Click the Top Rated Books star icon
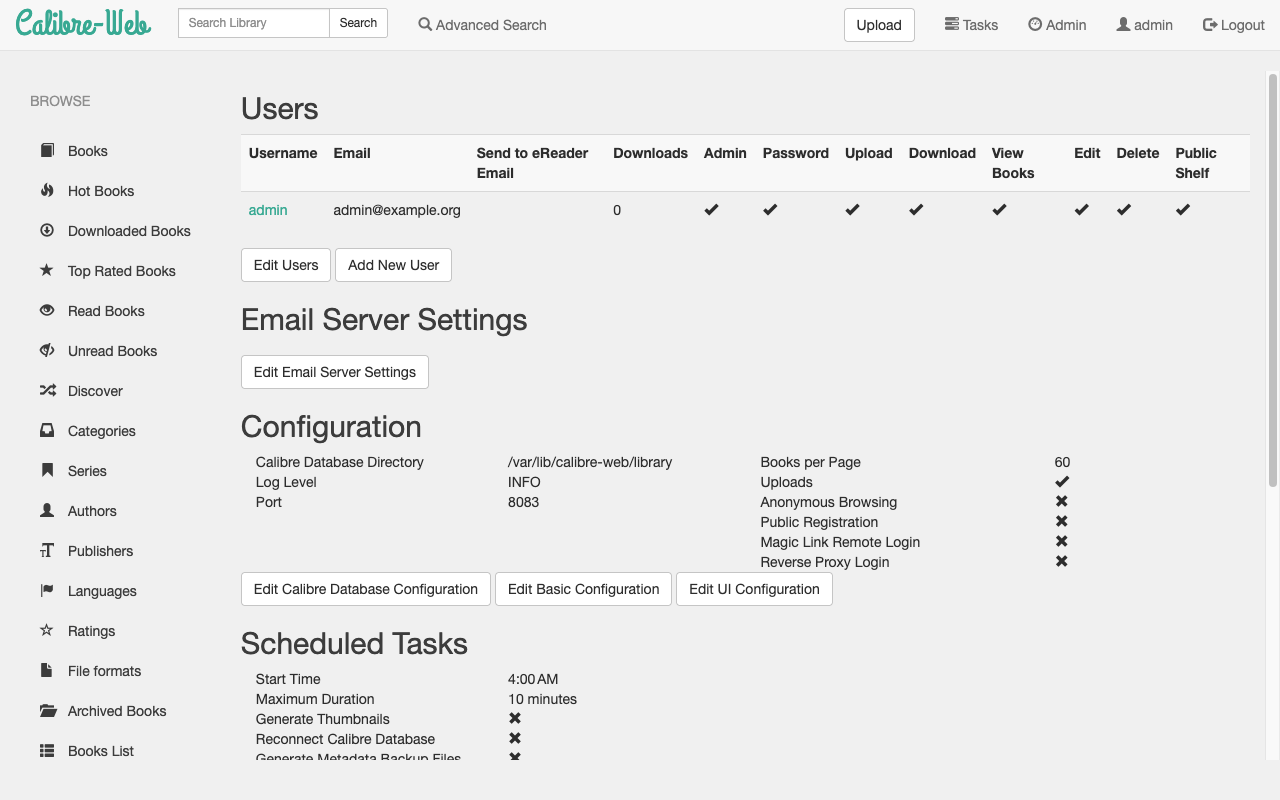Screen dimensions: 1280x800 pos(47,270)
